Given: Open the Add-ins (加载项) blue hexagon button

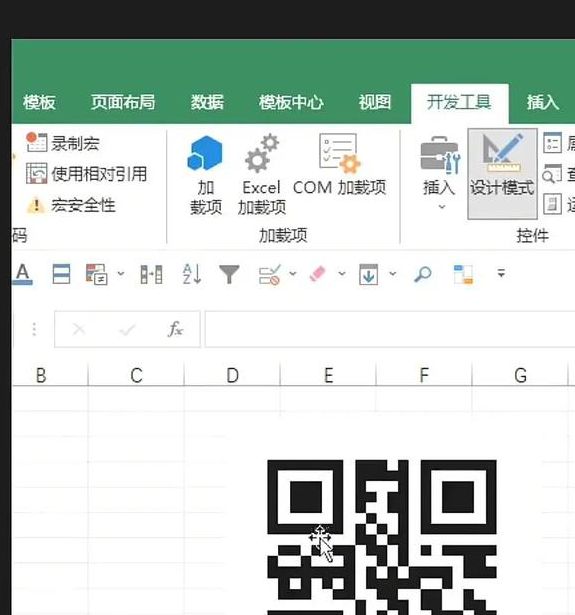Looking at the screenshot, I should pos(205,175).
